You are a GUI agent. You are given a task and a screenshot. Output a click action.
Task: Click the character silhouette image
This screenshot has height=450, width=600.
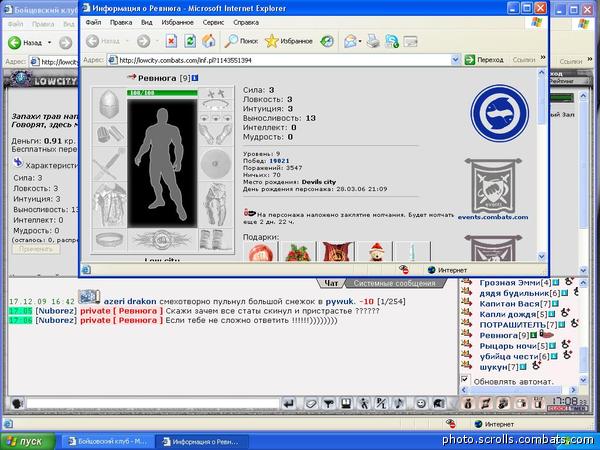tap(162, 164)
